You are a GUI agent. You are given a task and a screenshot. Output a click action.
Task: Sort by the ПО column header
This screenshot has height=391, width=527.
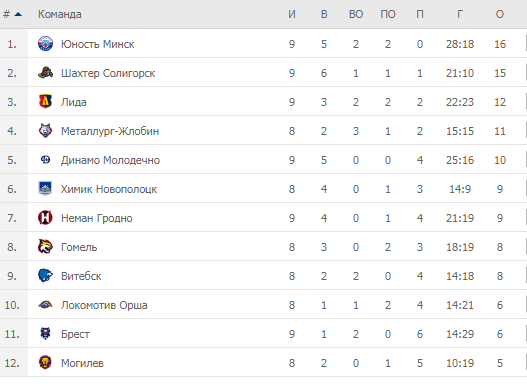pyautogui.click(x=388, y=14)
